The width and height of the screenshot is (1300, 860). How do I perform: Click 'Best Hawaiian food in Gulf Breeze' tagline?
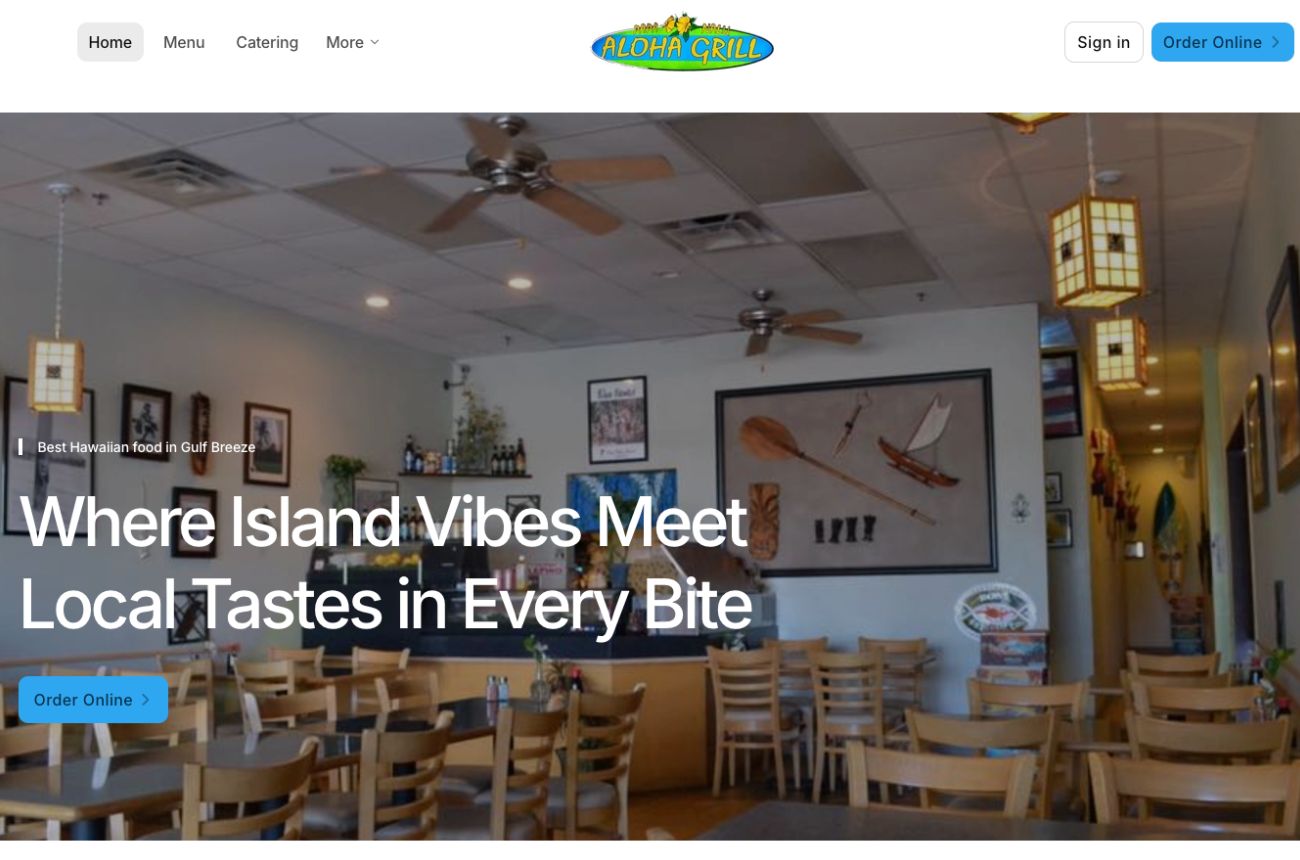pos(146,447)
